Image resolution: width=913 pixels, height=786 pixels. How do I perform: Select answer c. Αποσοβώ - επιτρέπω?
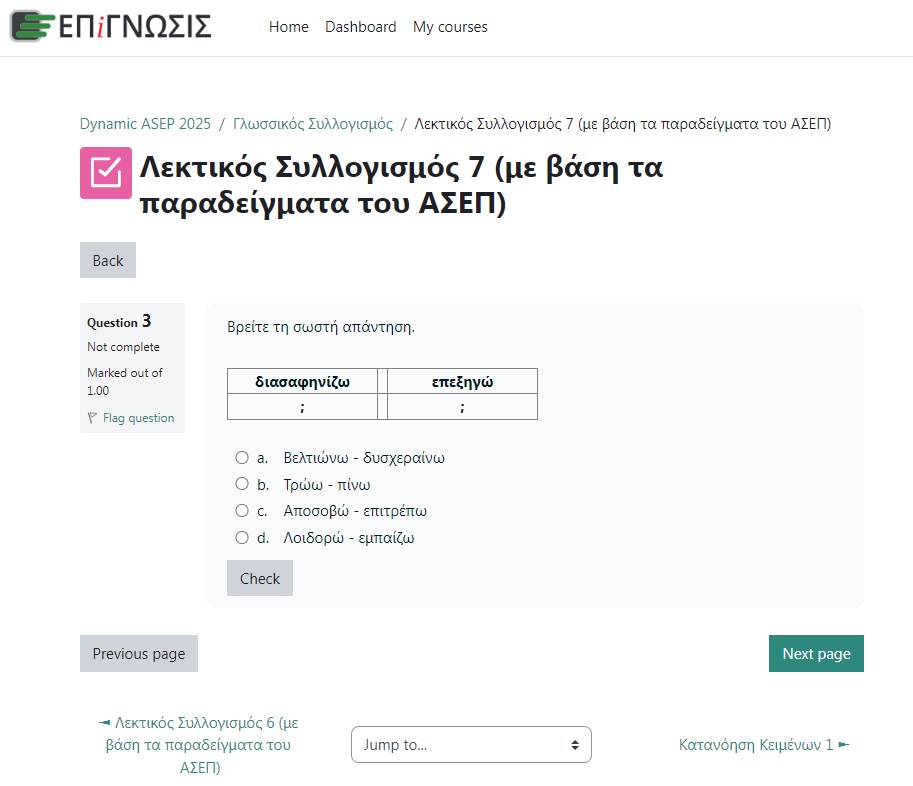tap(242, 511)
